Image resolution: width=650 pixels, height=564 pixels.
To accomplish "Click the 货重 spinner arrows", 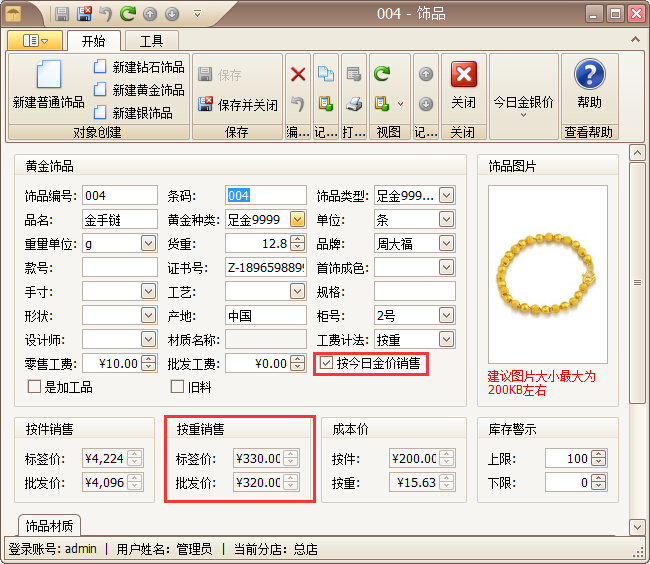I will point(297,243).
